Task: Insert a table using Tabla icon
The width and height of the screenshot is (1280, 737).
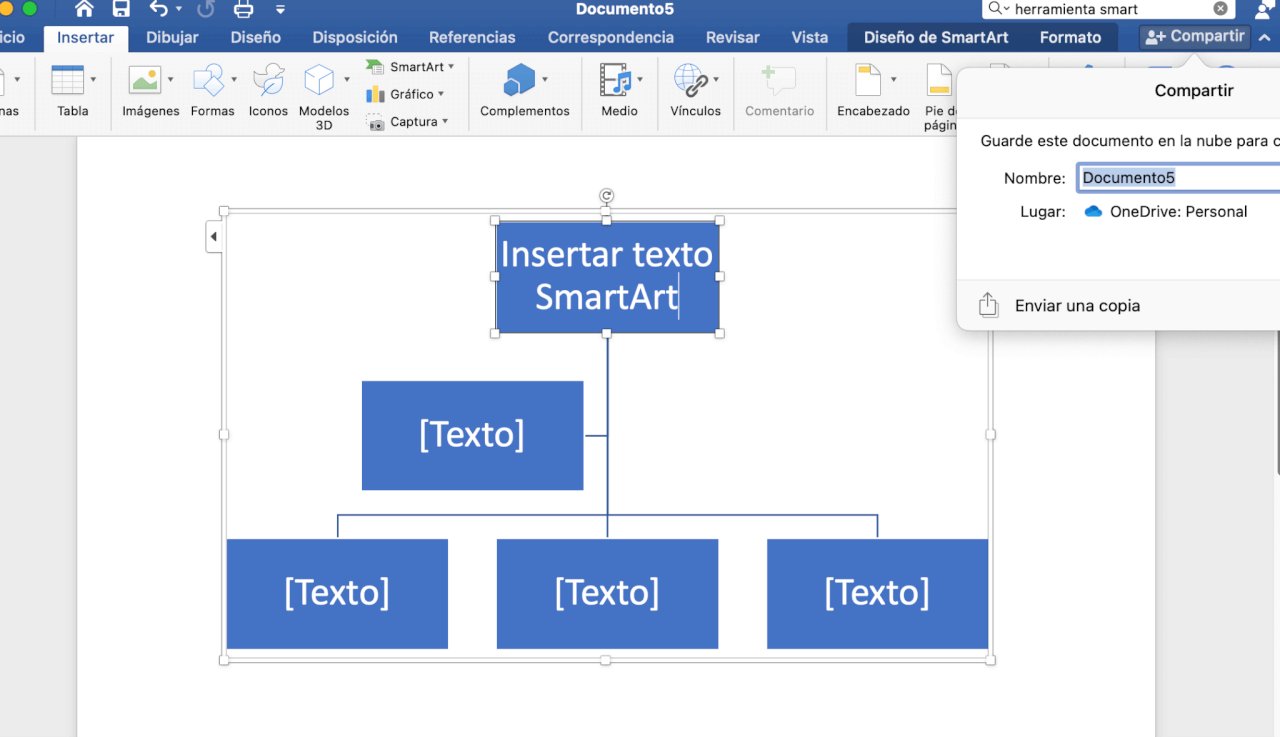Action: pos(68,80)
